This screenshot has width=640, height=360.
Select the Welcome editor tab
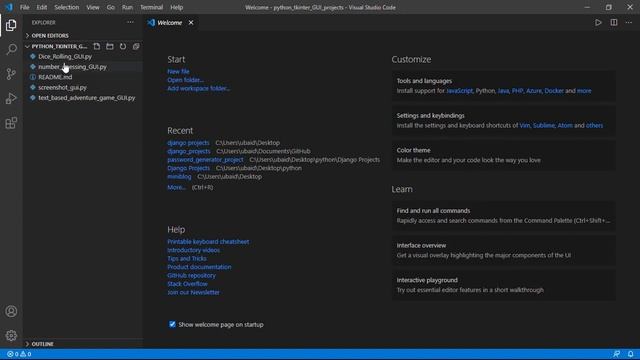click(x=170, y=22)
